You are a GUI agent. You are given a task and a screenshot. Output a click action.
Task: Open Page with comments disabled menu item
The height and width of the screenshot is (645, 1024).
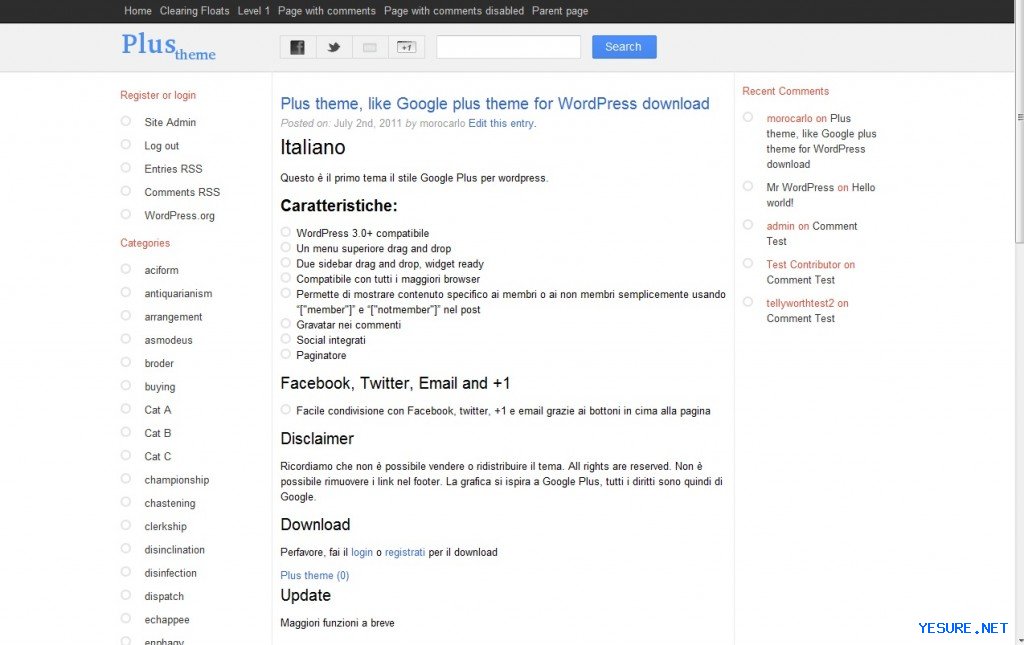[x=454, y=11]
